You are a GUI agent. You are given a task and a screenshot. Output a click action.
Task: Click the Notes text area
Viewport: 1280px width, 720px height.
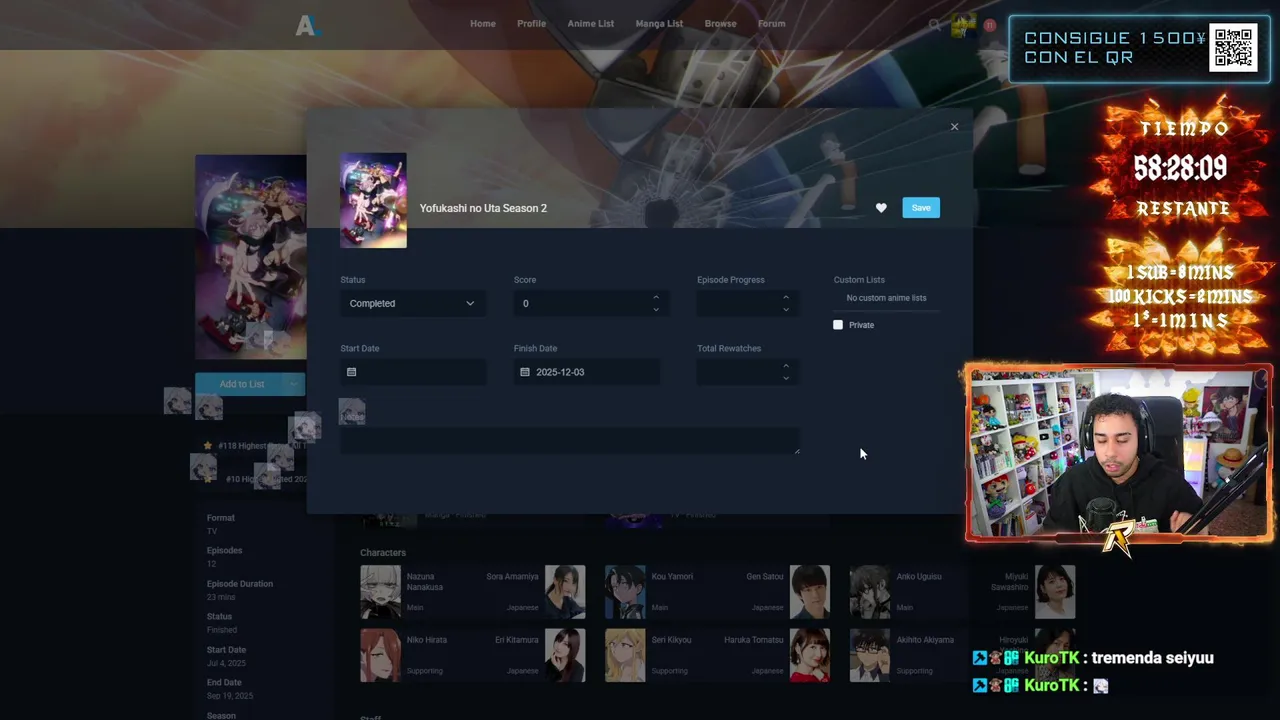point(569,441)
